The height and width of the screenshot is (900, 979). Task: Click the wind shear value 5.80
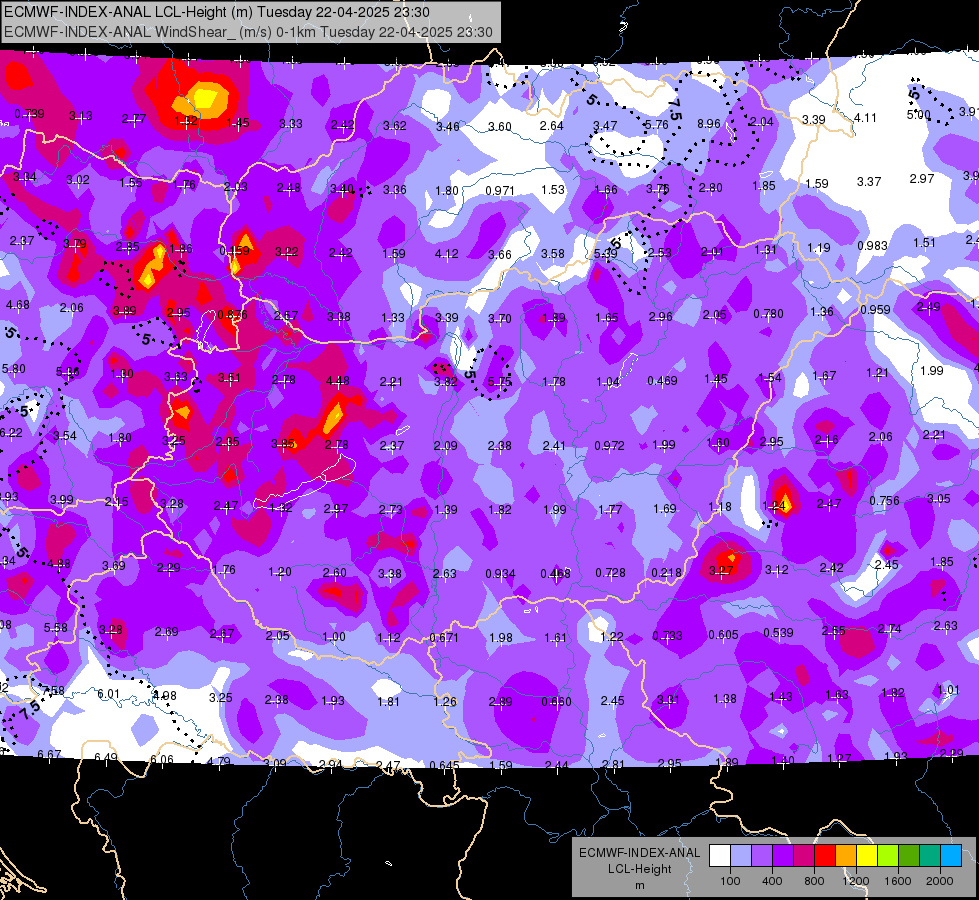coord(14,368)
